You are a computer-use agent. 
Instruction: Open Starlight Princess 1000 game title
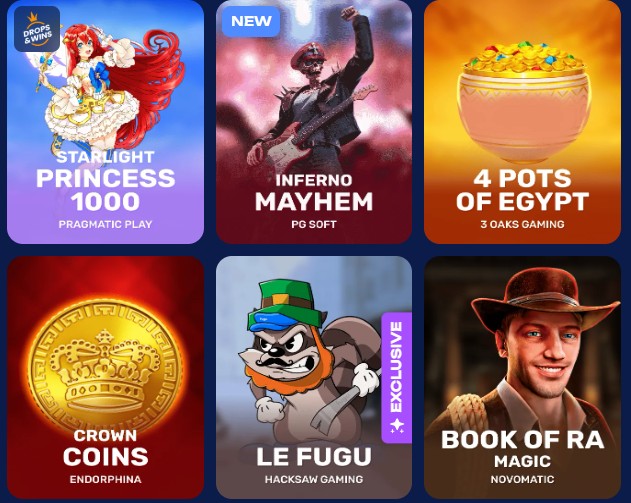click(105, 181)
